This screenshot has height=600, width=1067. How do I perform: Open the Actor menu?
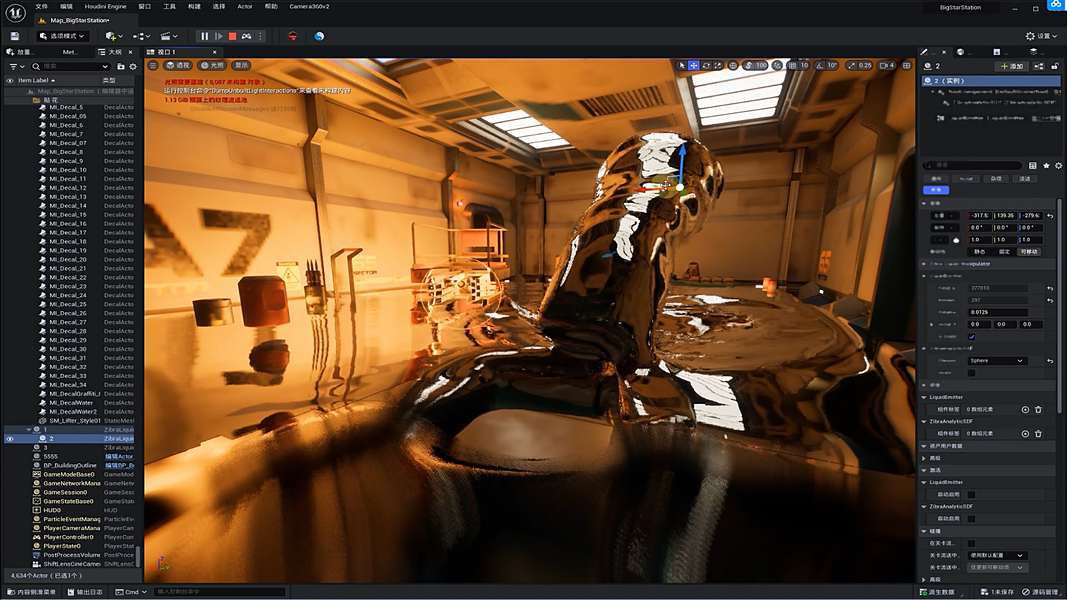(x=245, y=7)
